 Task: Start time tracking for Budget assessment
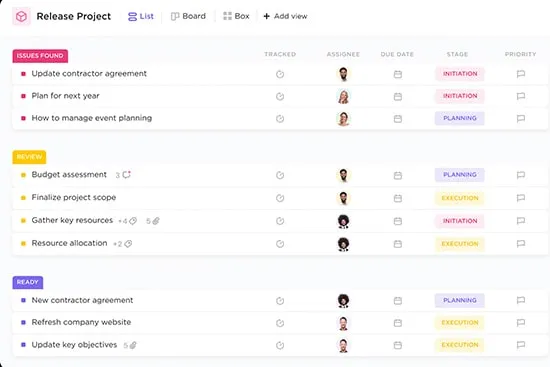[280, 175]
